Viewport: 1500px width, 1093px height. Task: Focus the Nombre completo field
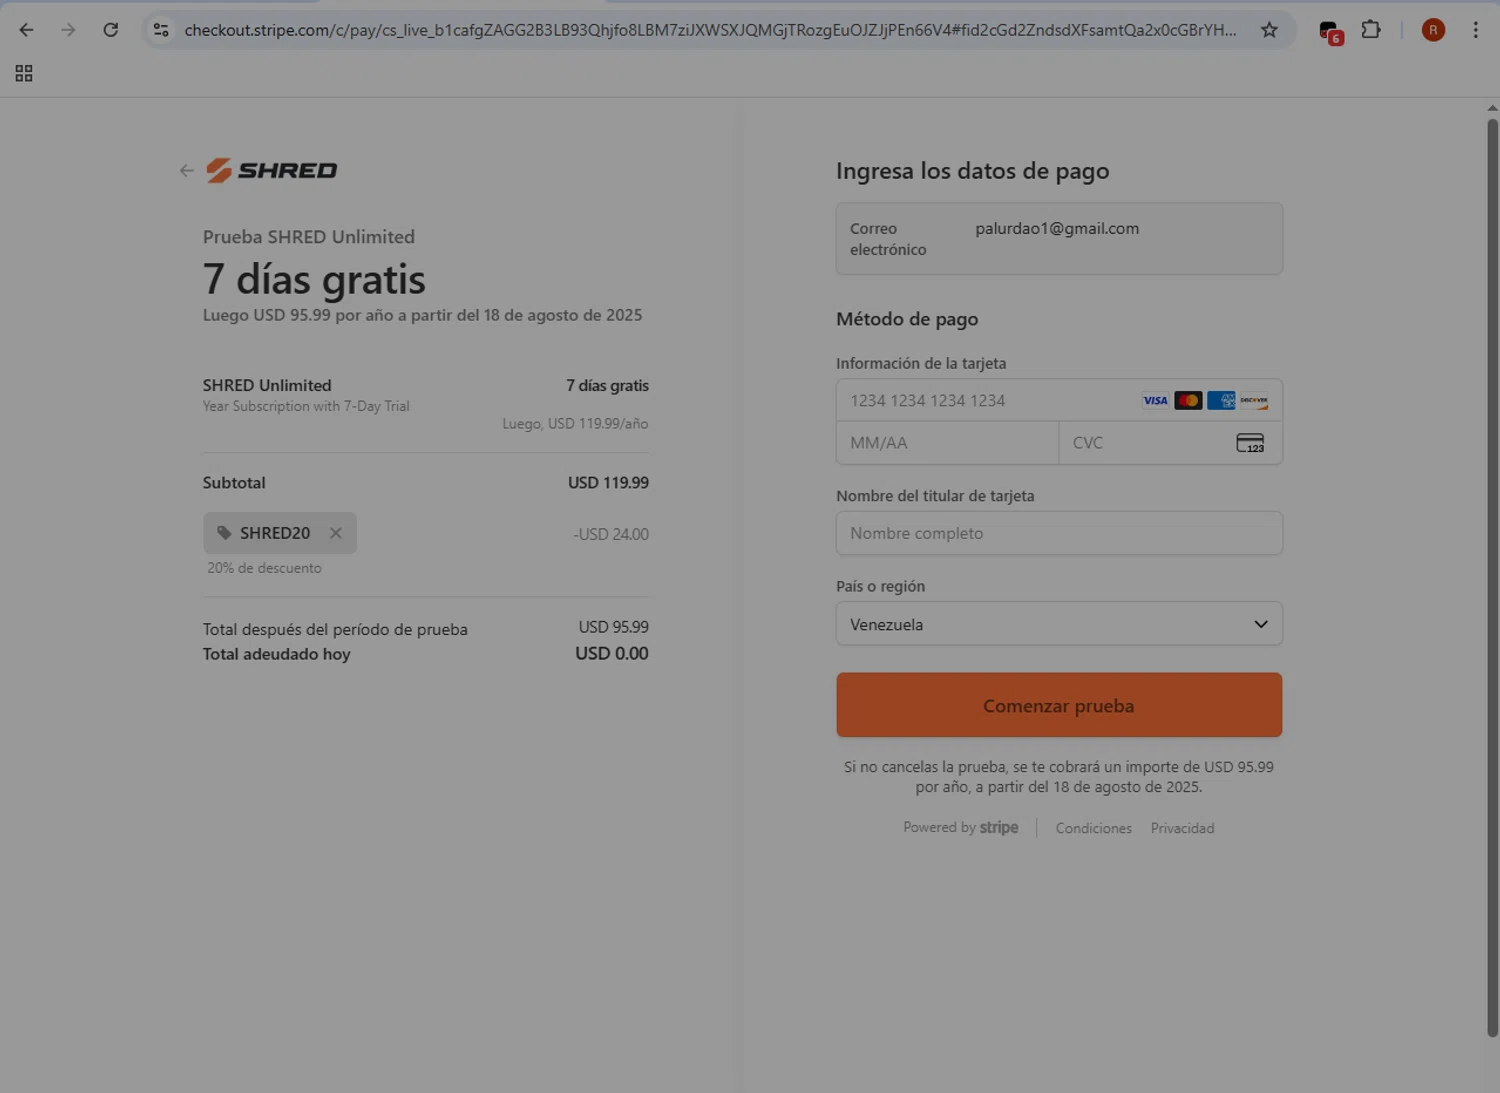tap(1059, 533)
